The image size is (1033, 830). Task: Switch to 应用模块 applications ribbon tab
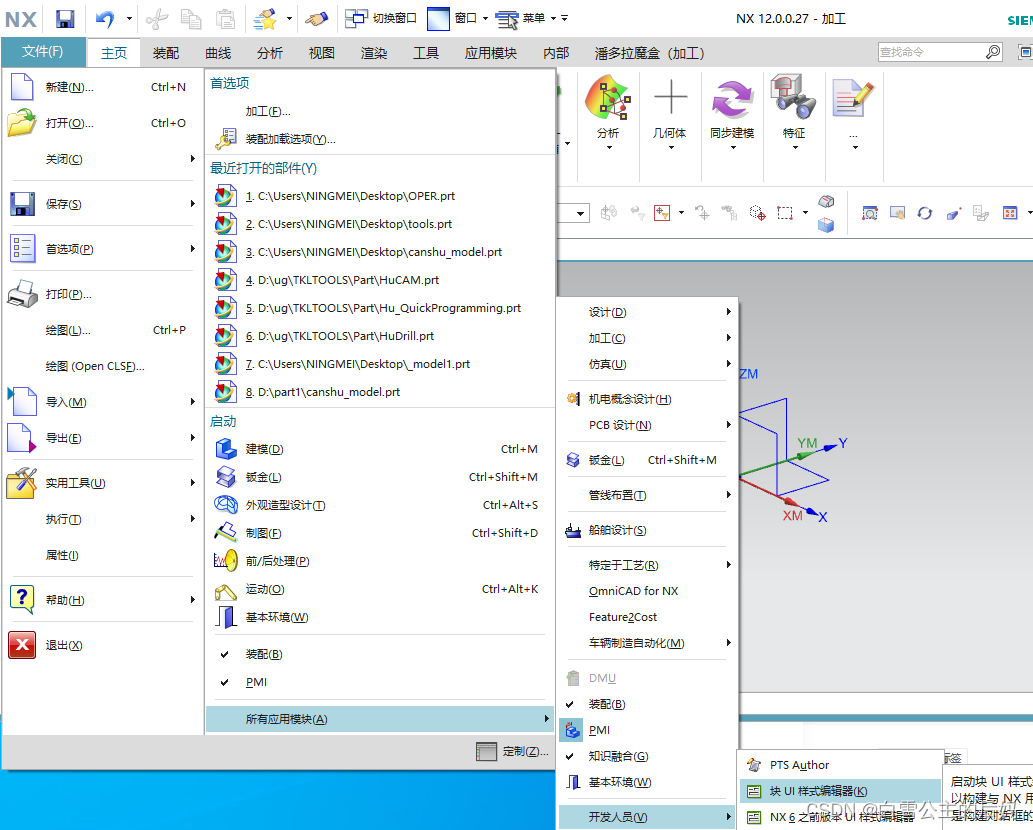pyautogui.click(x=491, y=53)
